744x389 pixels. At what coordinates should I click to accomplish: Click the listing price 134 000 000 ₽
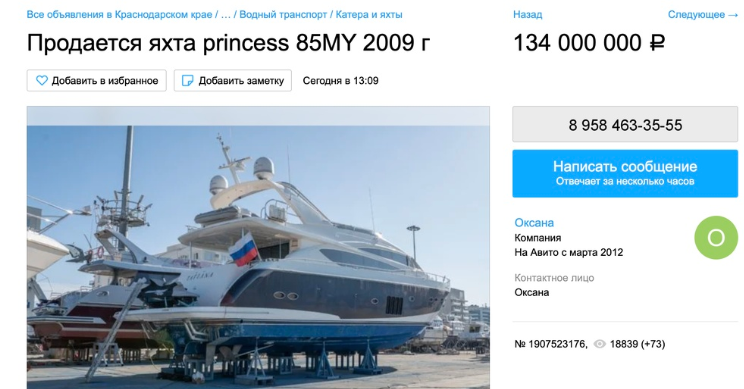(x=589, y=43)
